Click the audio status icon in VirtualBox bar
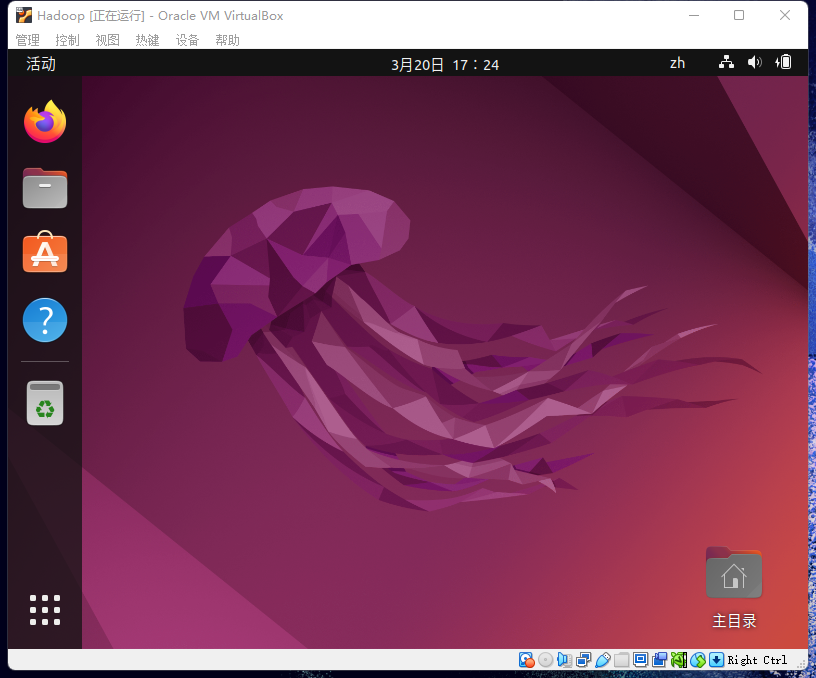816x678 pixels. (x=564, y=660)
